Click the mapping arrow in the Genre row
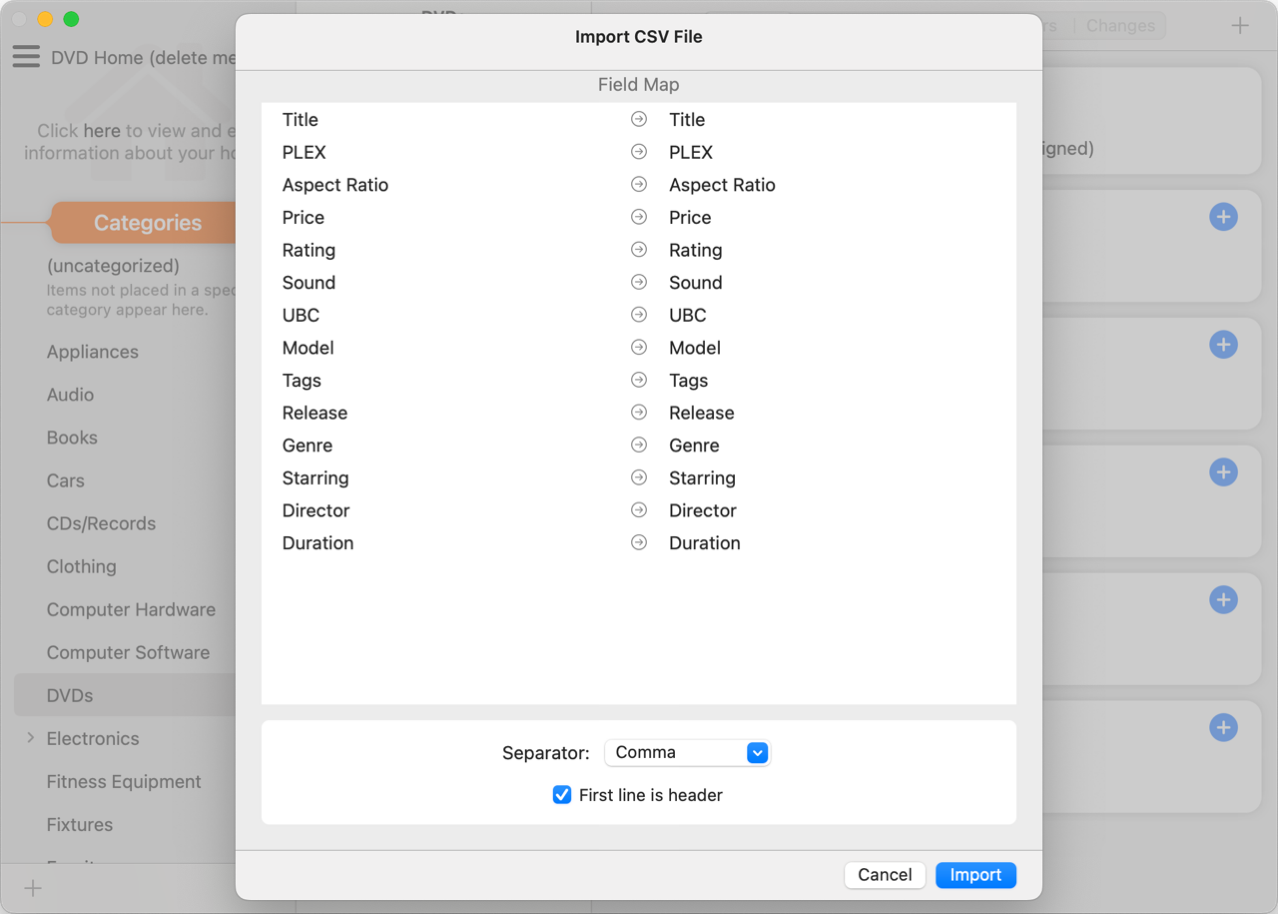This screenshot has width=1278, height=914. point(639,445)
